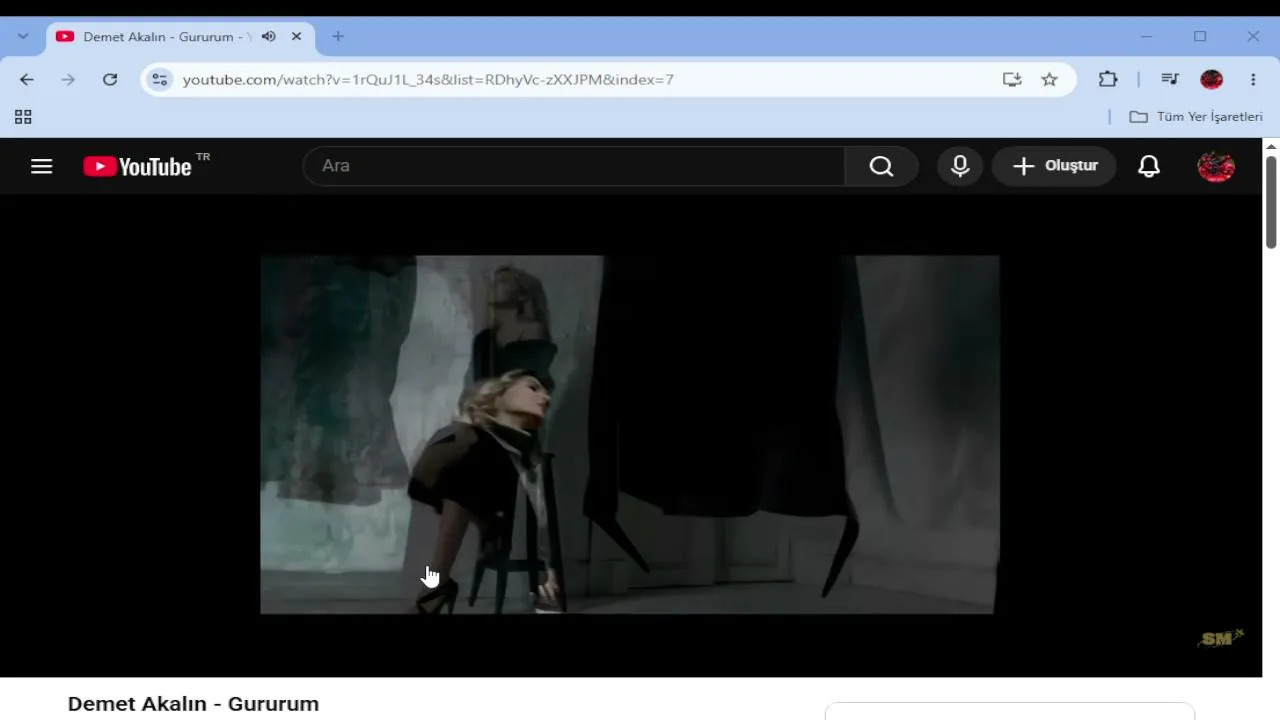Click the page vertical scrollbar thumb
The width and height of the screenshot is (1280, 720).
click(1271, 202)
